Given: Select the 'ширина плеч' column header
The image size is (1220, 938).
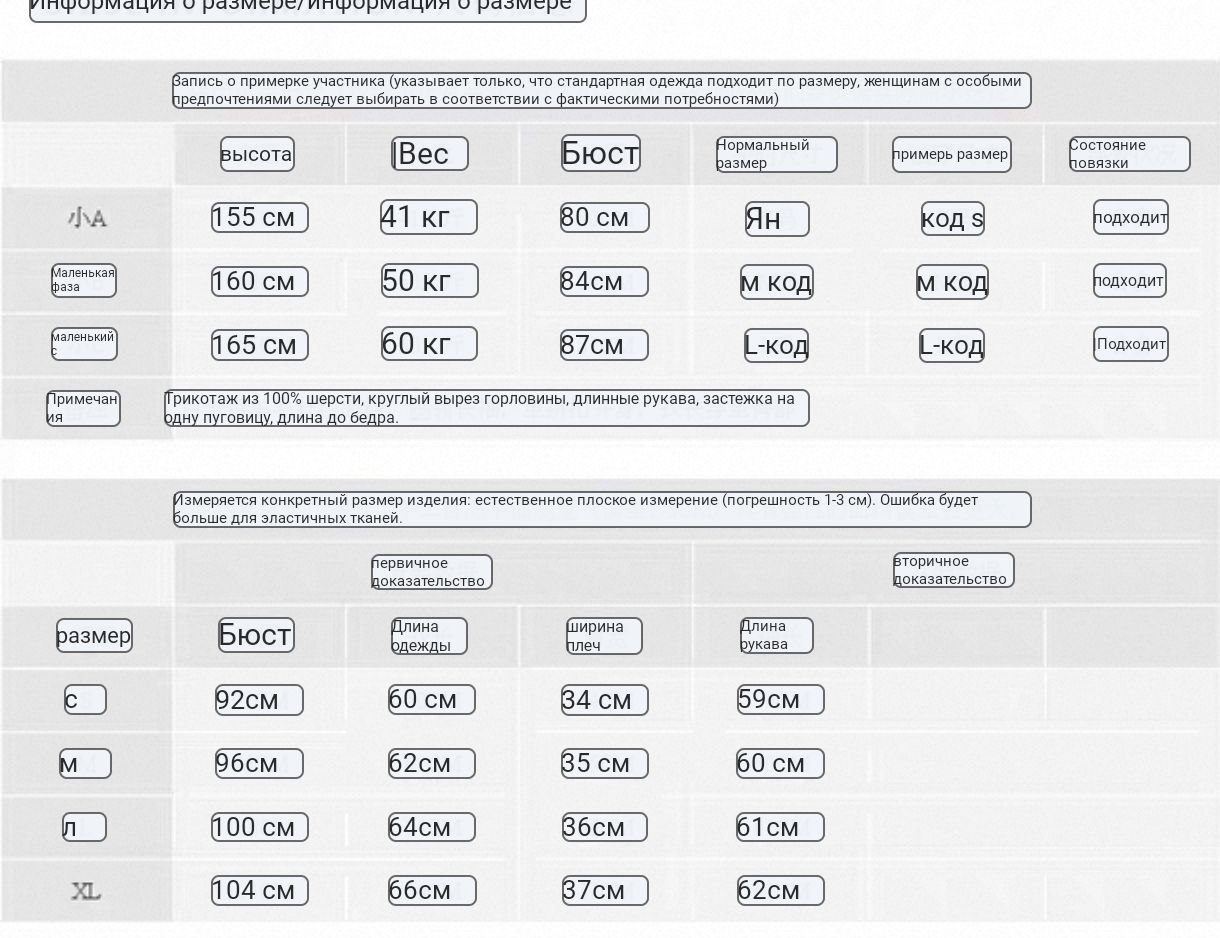Looking at the screenshot, I should [x=604, y=636].
